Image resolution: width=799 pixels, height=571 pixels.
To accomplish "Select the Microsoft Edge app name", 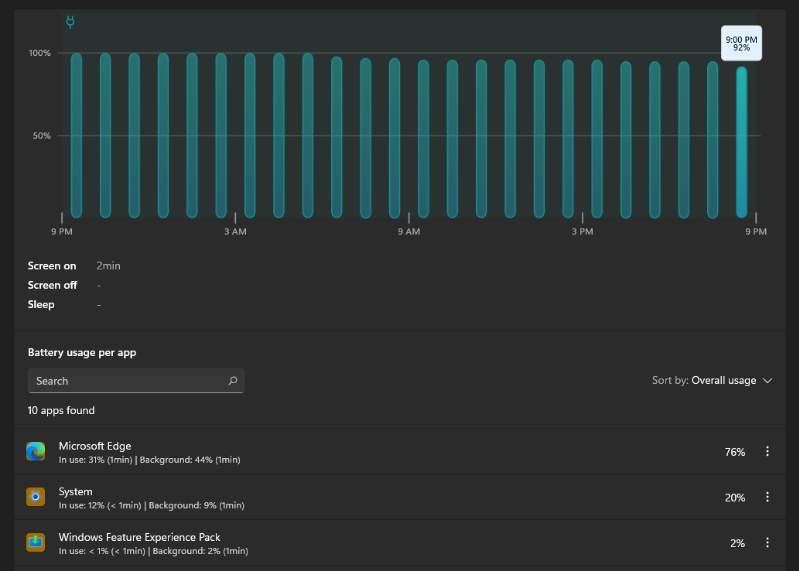I will coord(95,446).
